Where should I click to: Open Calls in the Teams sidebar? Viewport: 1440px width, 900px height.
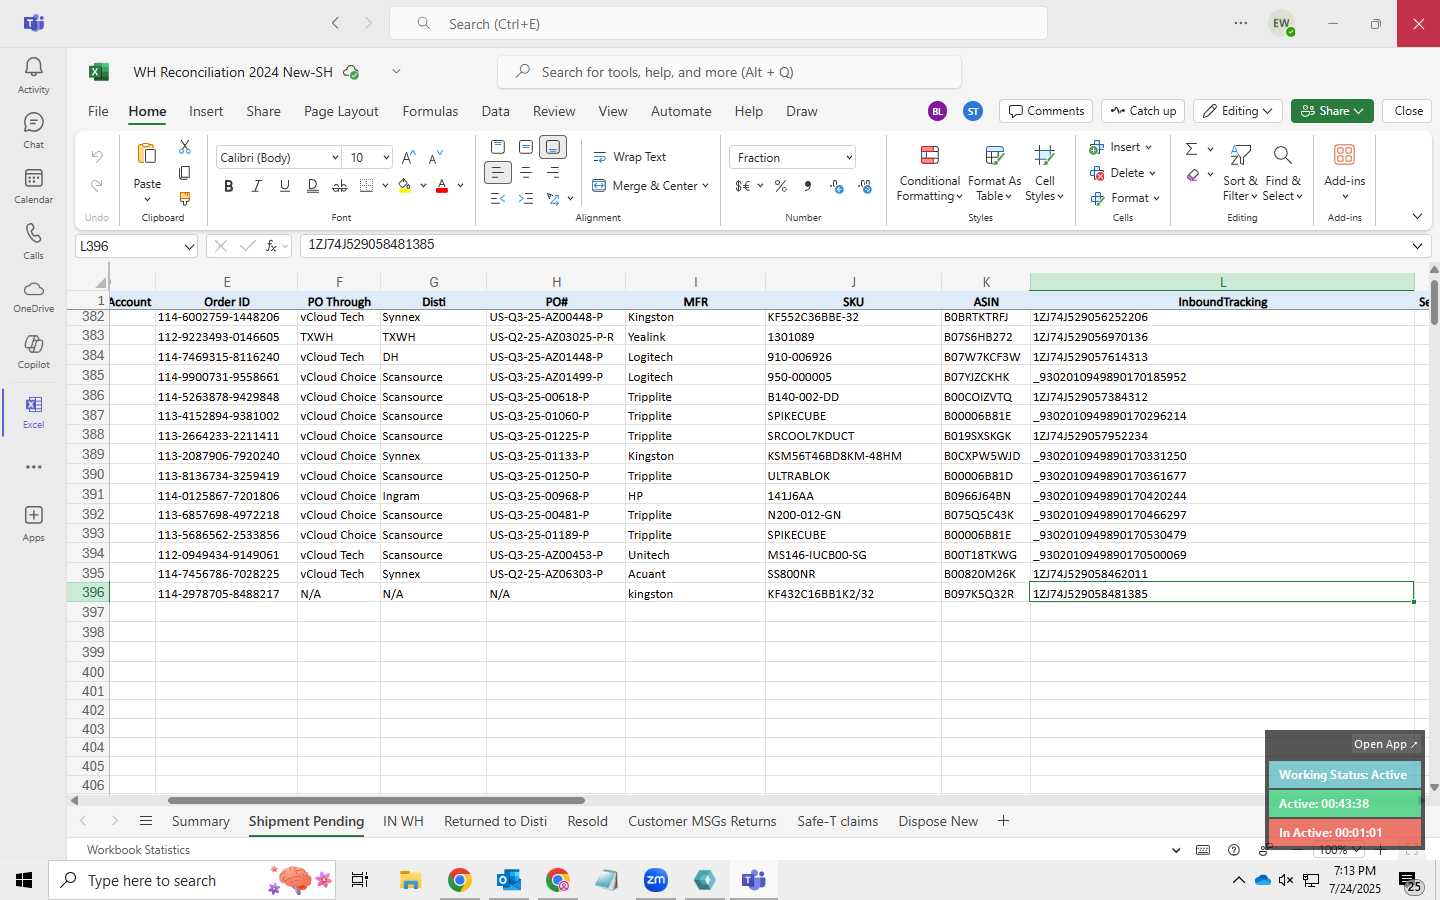[33, 240]
